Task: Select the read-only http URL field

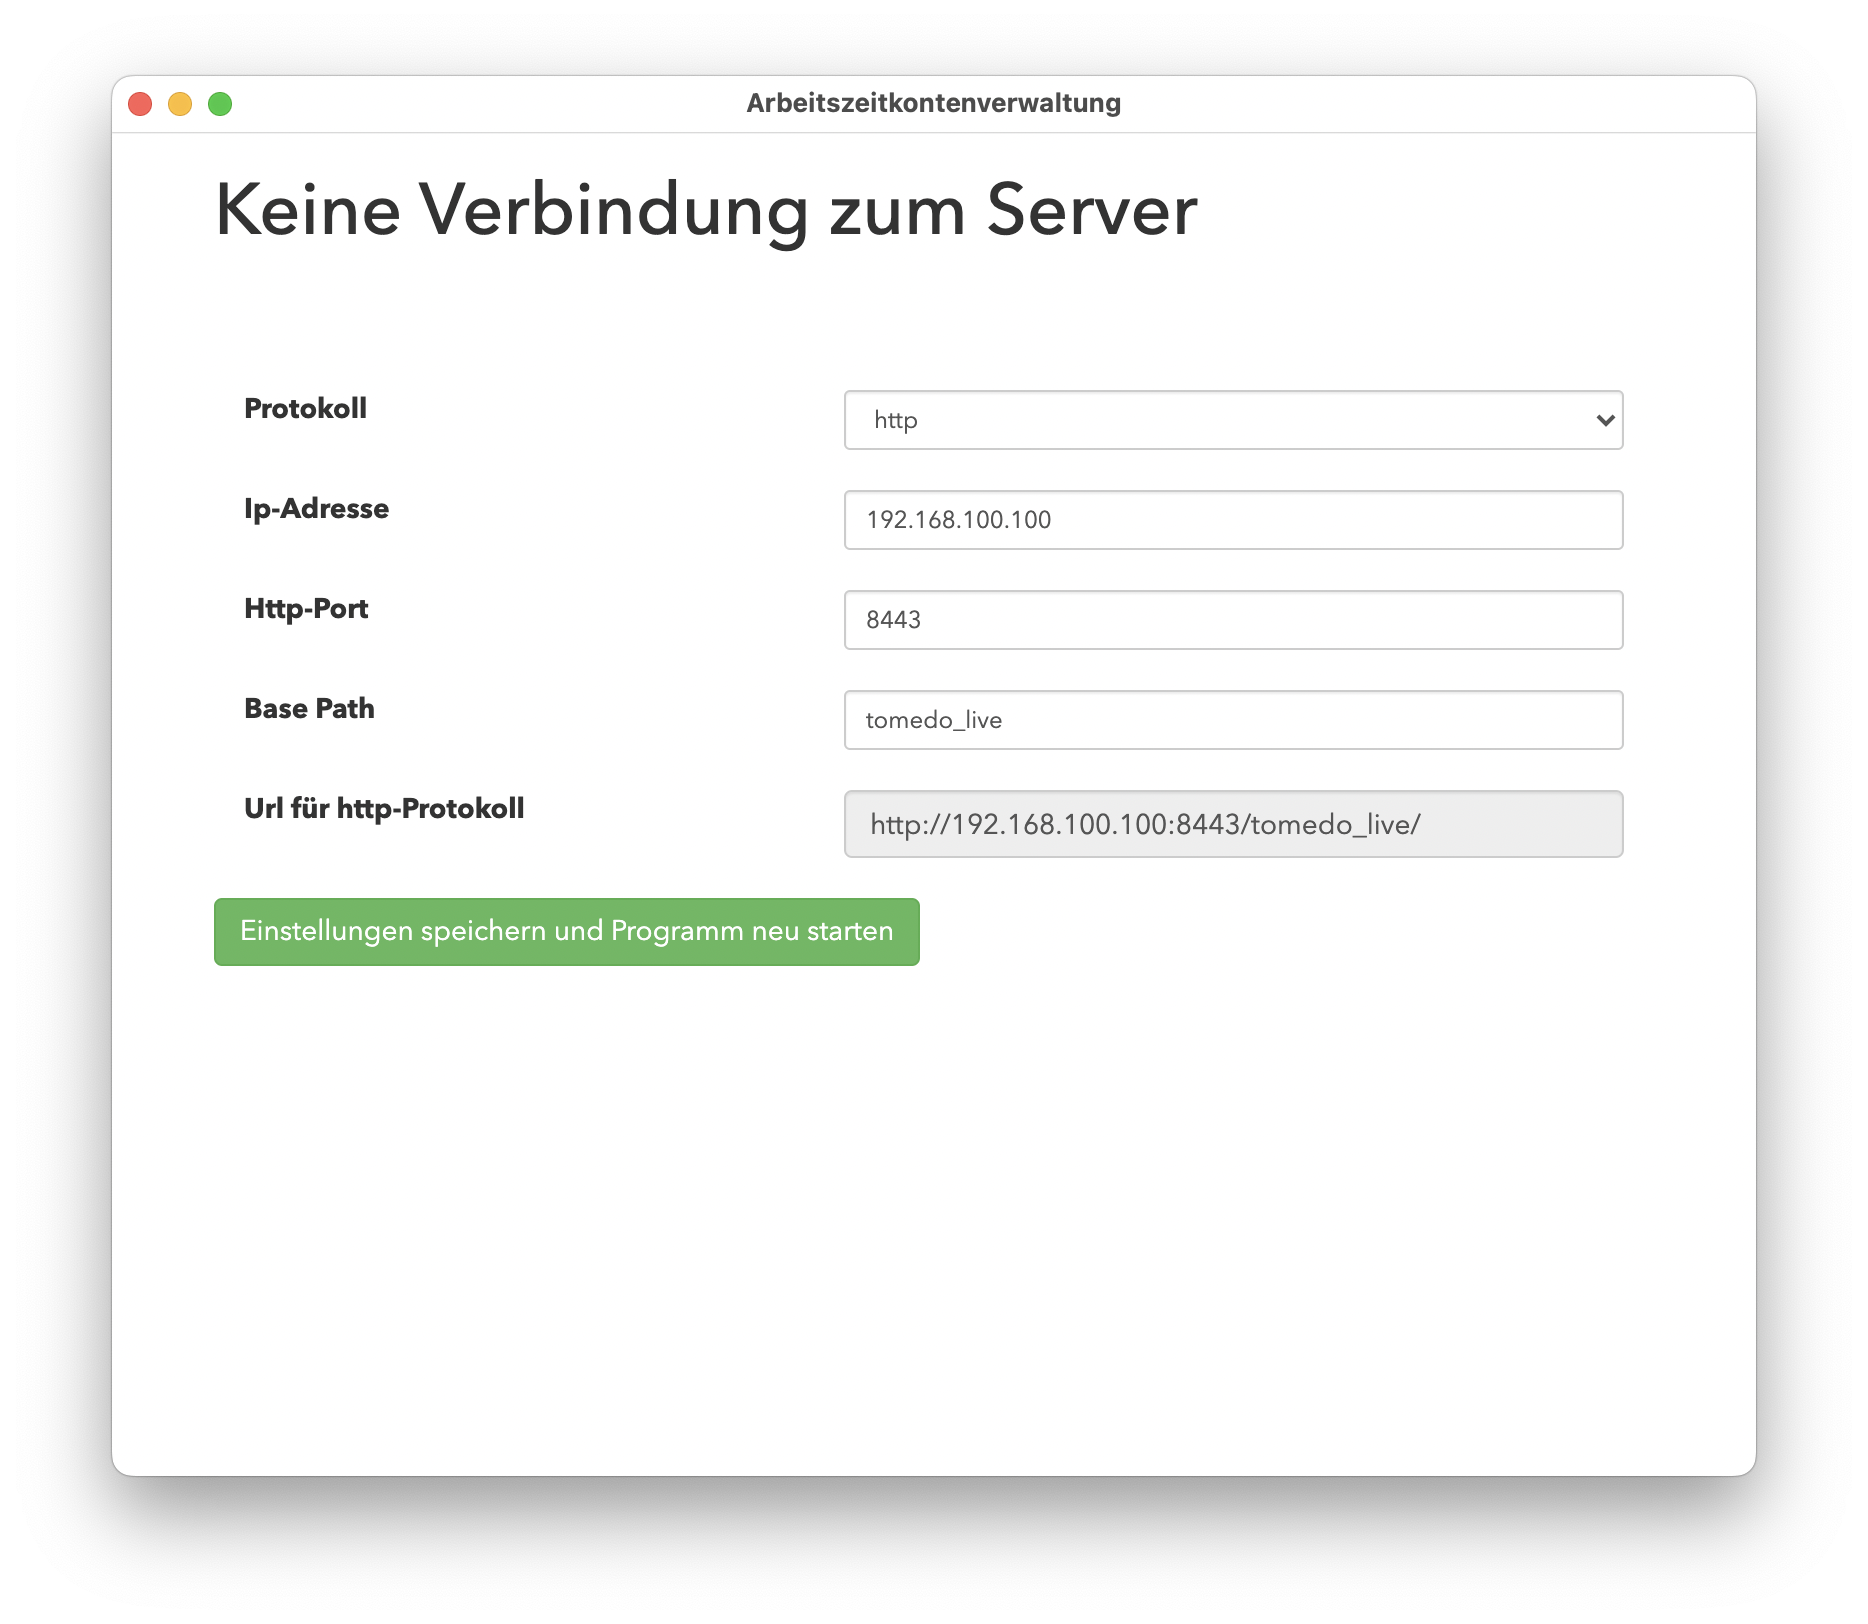Action: 1233,824
